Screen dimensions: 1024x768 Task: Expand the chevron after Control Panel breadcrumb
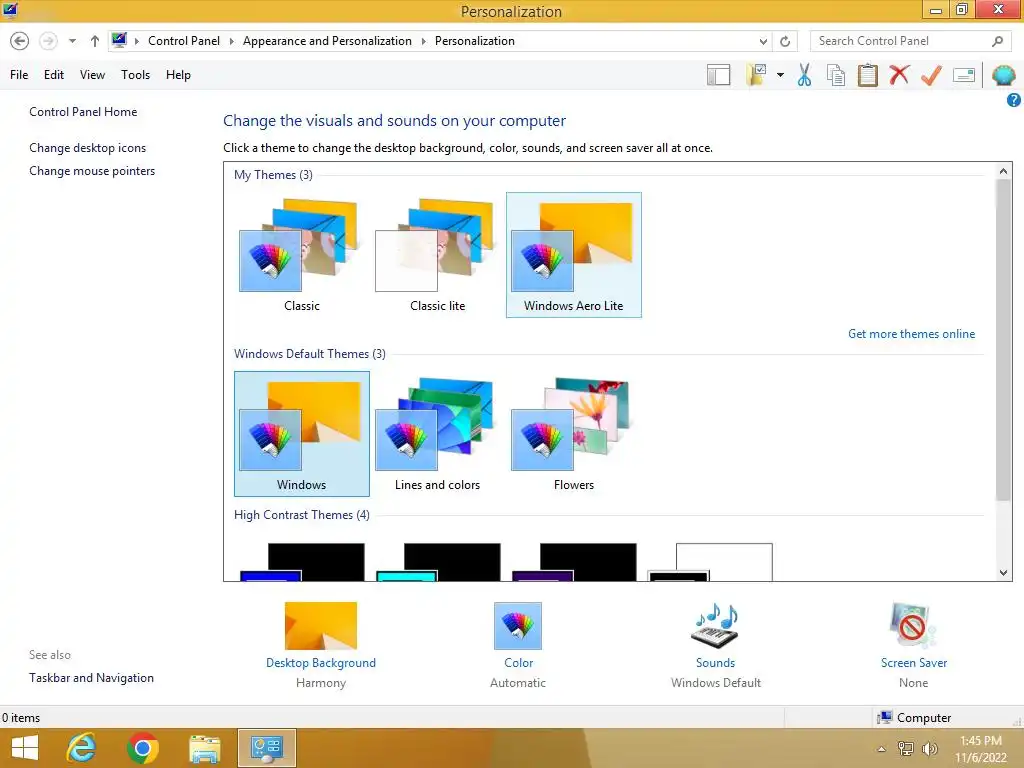pyautogui.click(x=231, y=41)
